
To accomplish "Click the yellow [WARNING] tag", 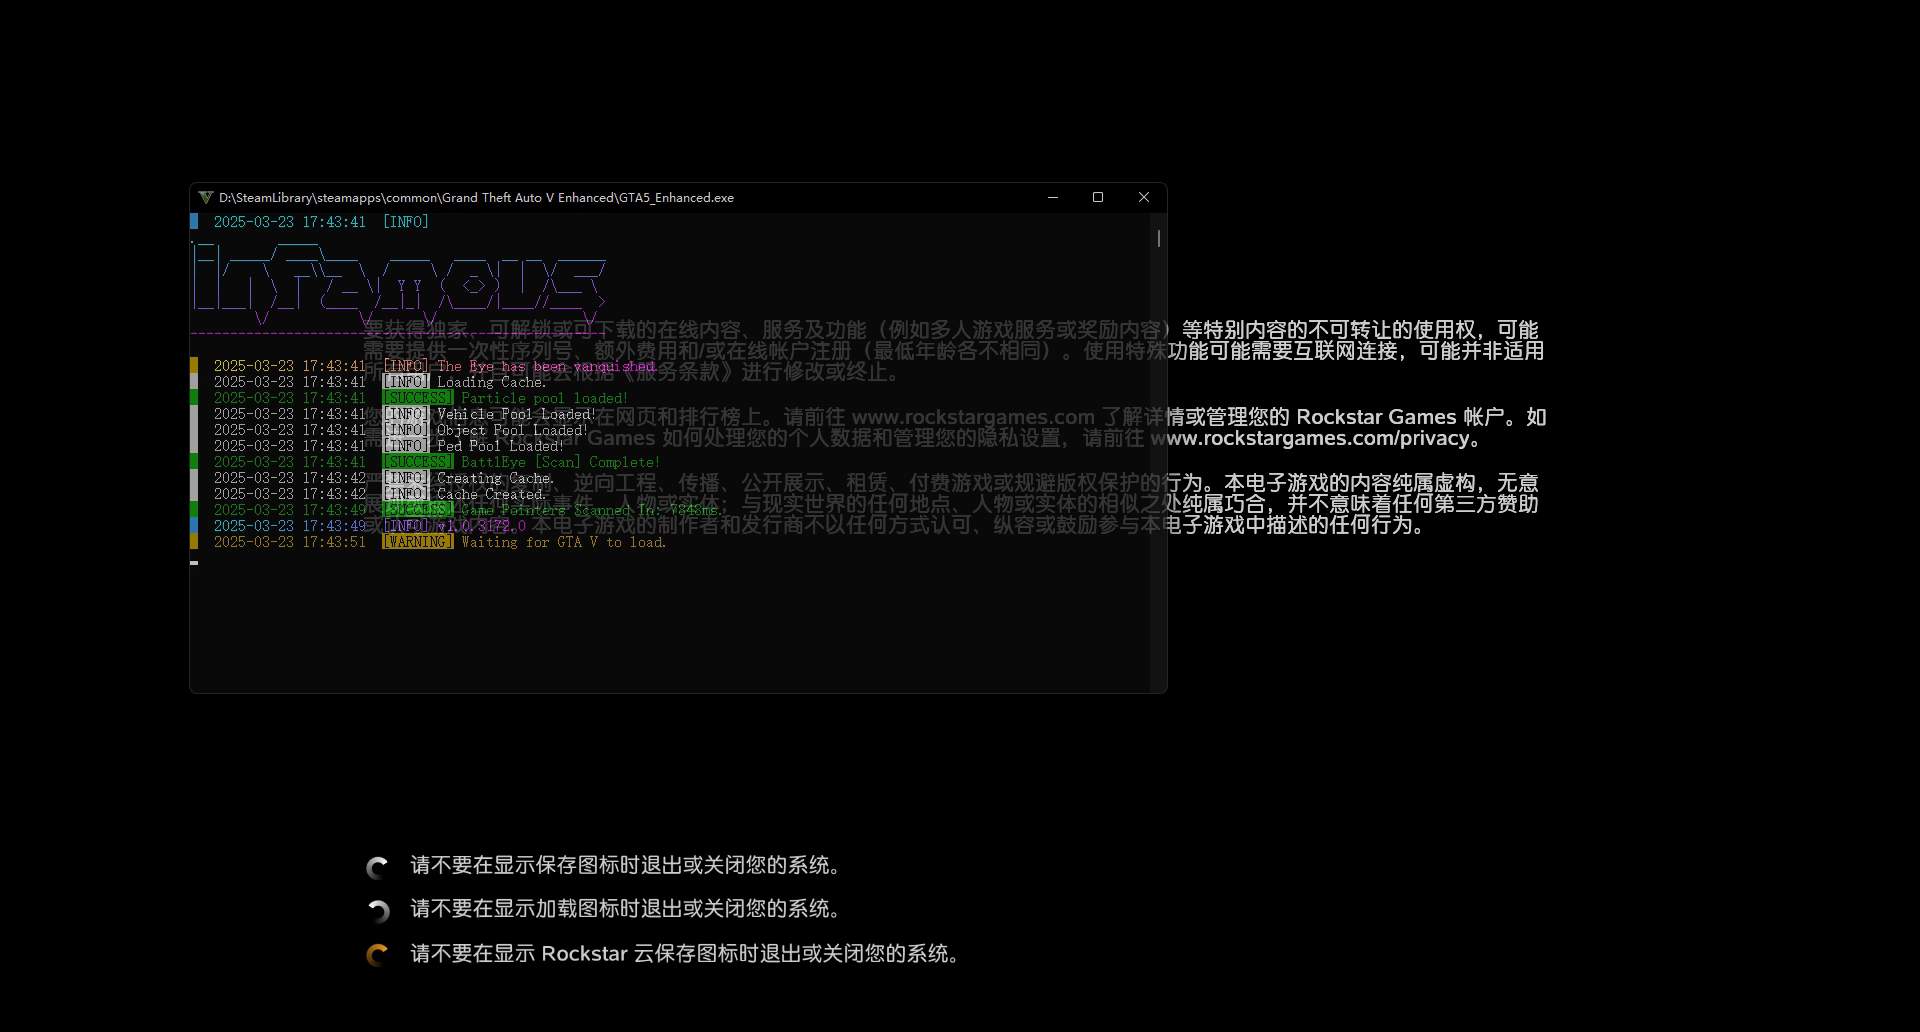I will 417,541.
